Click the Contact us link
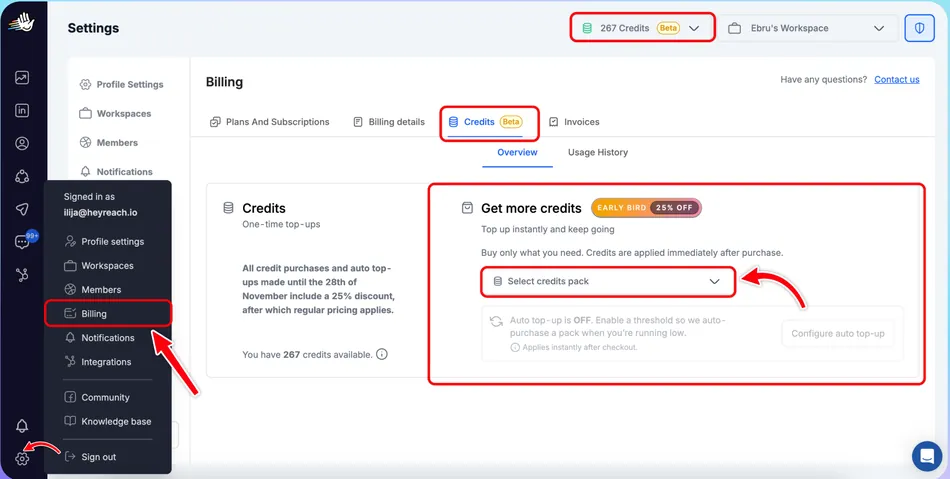This screenshot has height=479, width=950. click(897, 79)
